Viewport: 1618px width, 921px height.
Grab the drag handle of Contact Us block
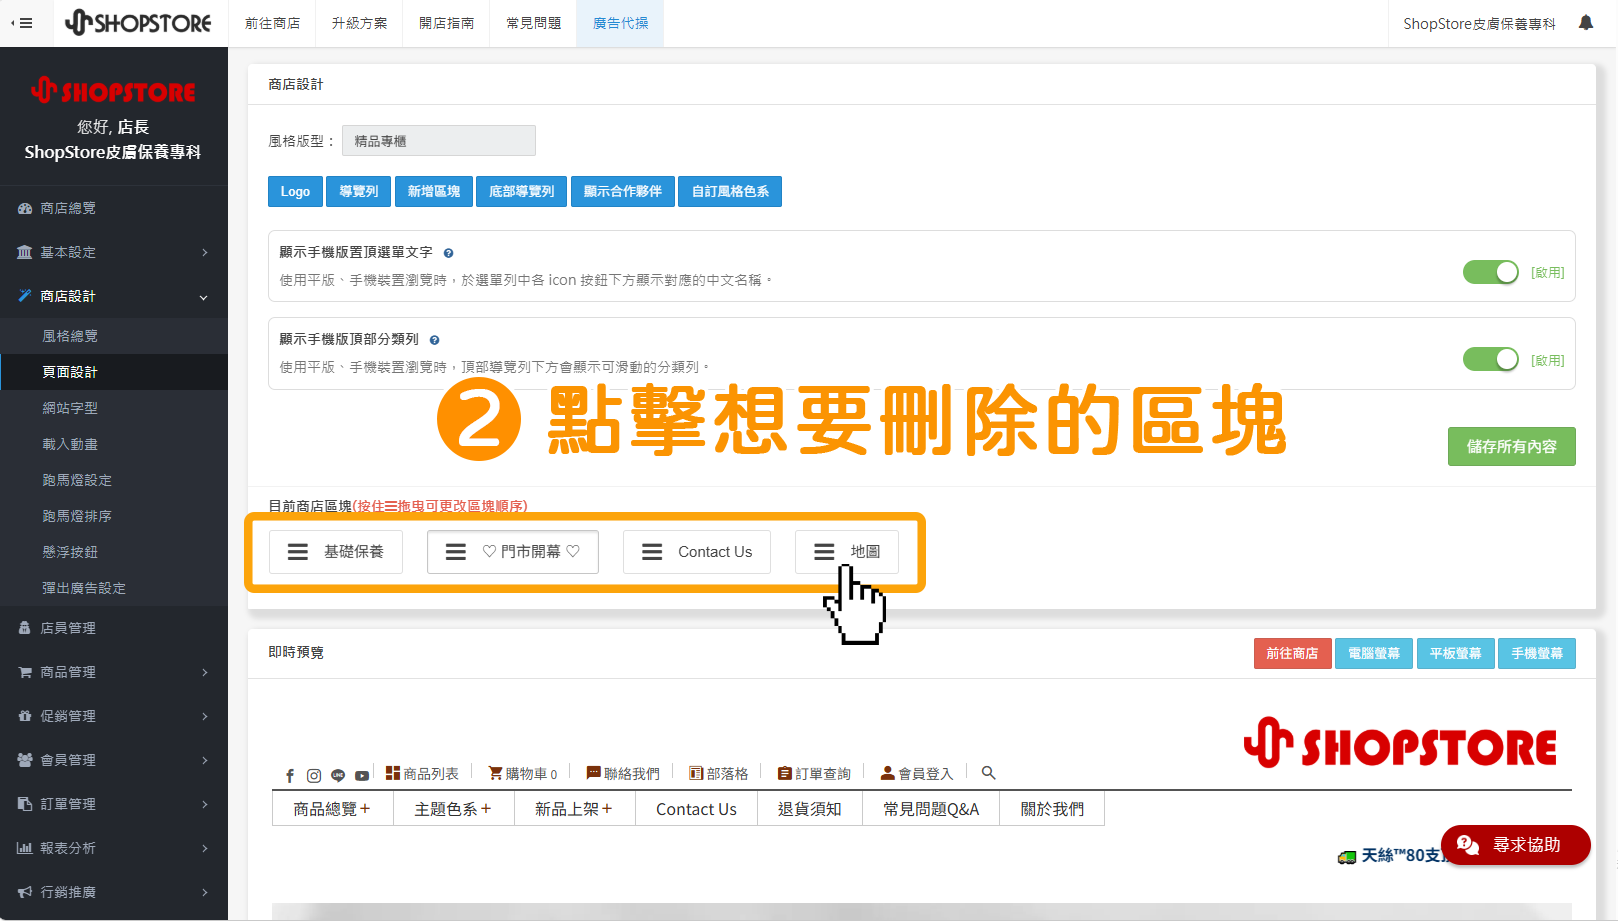(652, 552)
